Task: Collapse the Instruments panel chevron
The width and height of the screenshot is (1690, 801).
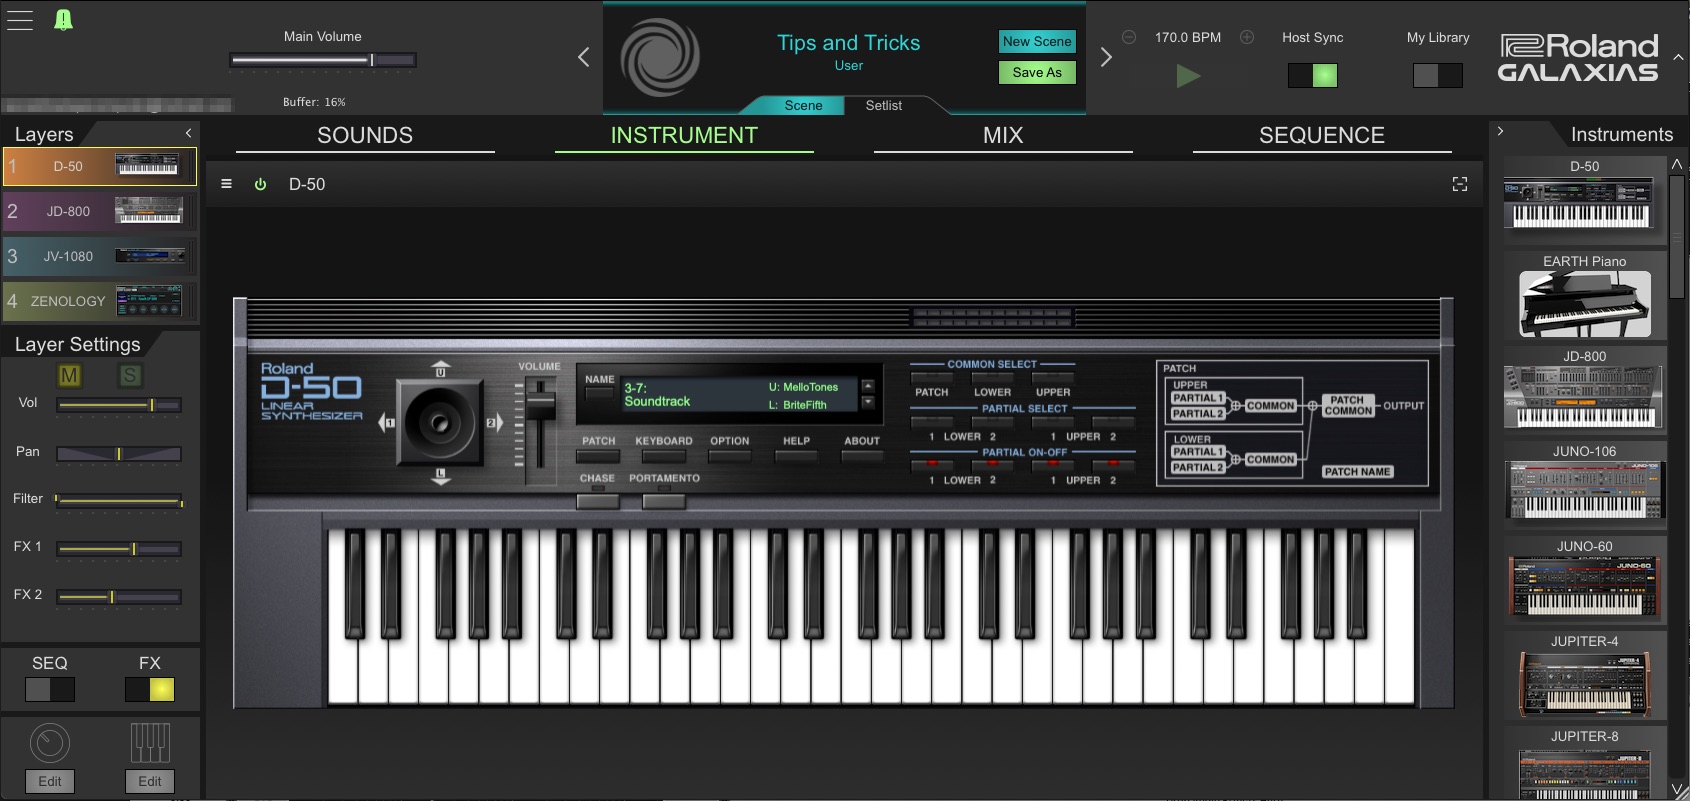Action: click(1500, 131)
